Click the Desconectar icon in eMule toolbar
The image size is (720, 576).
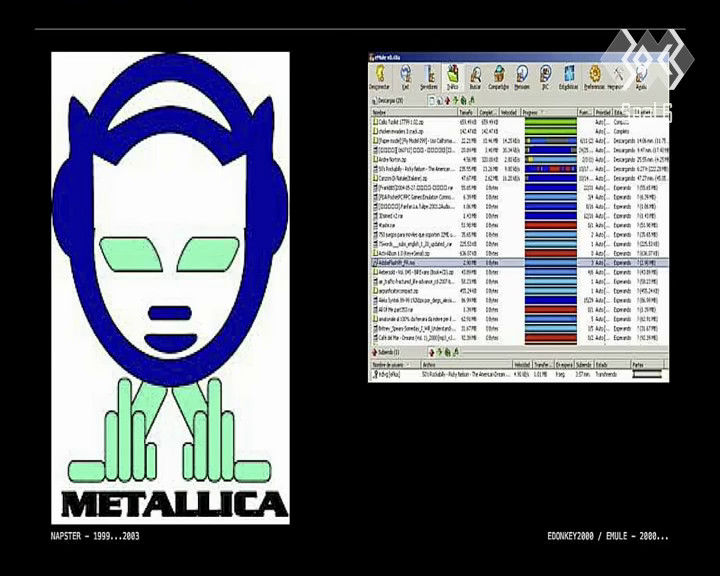pyautogui.click(x=380, y=77)
